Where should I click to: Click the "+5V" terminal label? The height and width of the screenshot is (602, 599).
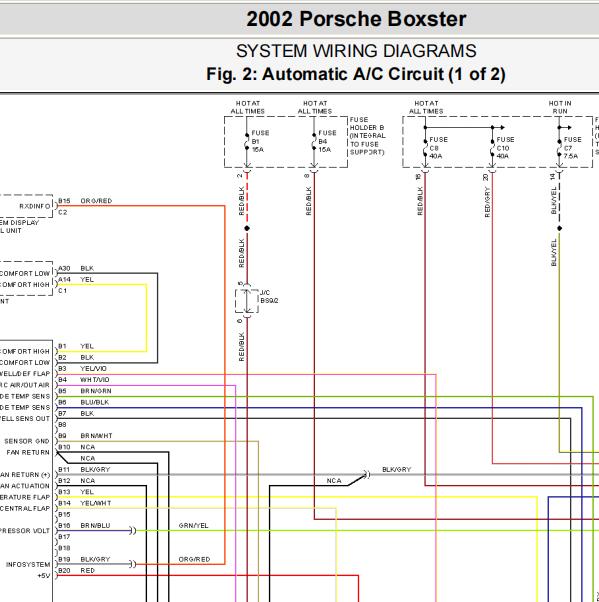coord(43,576)
